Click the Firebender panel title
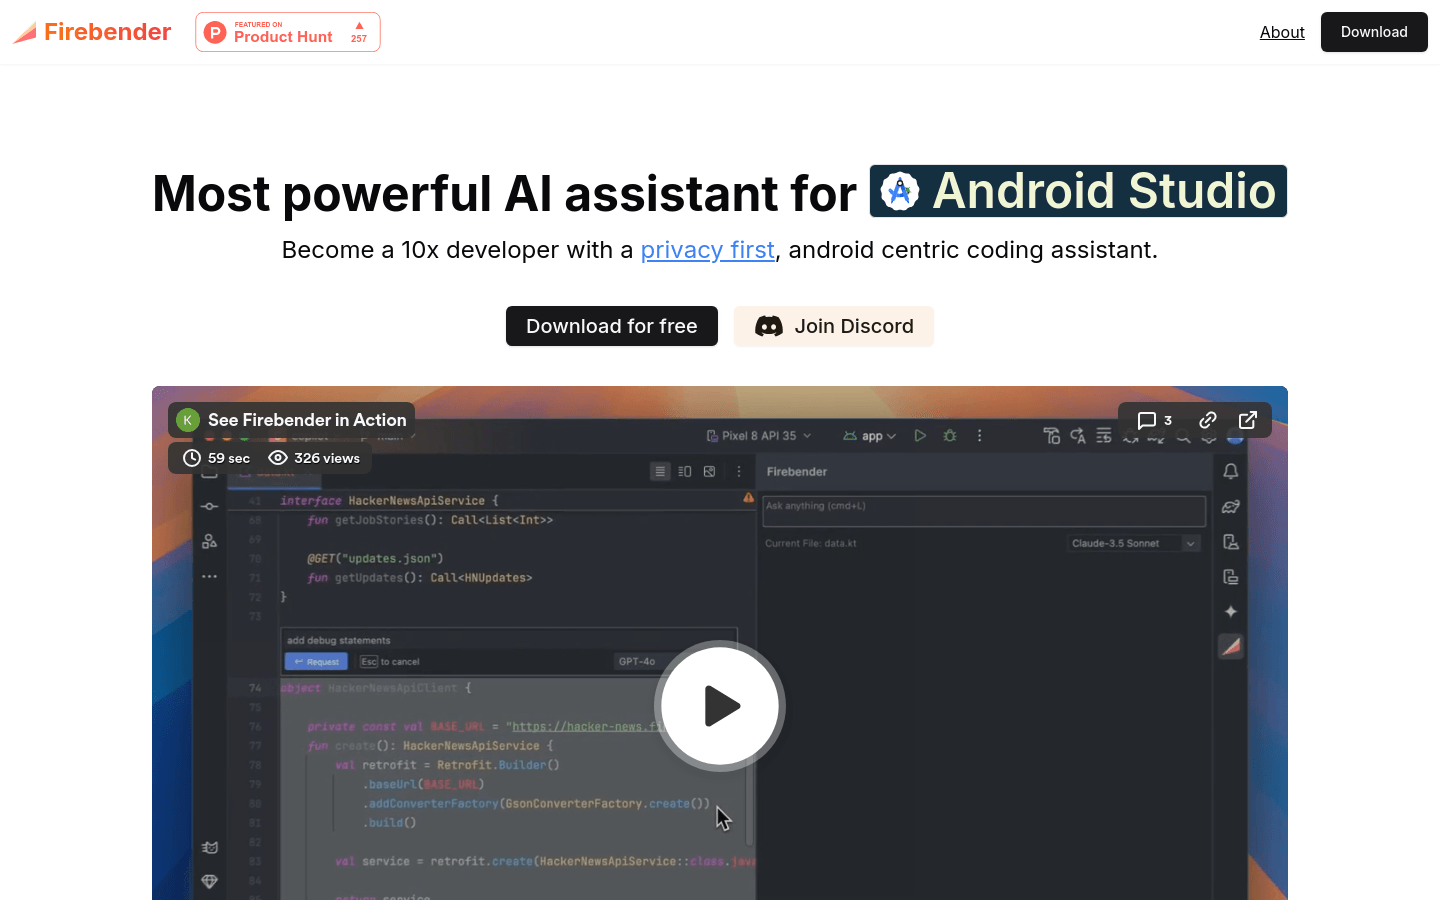Viewport: 1440px width, 900px height. click(x=797, y=472)
